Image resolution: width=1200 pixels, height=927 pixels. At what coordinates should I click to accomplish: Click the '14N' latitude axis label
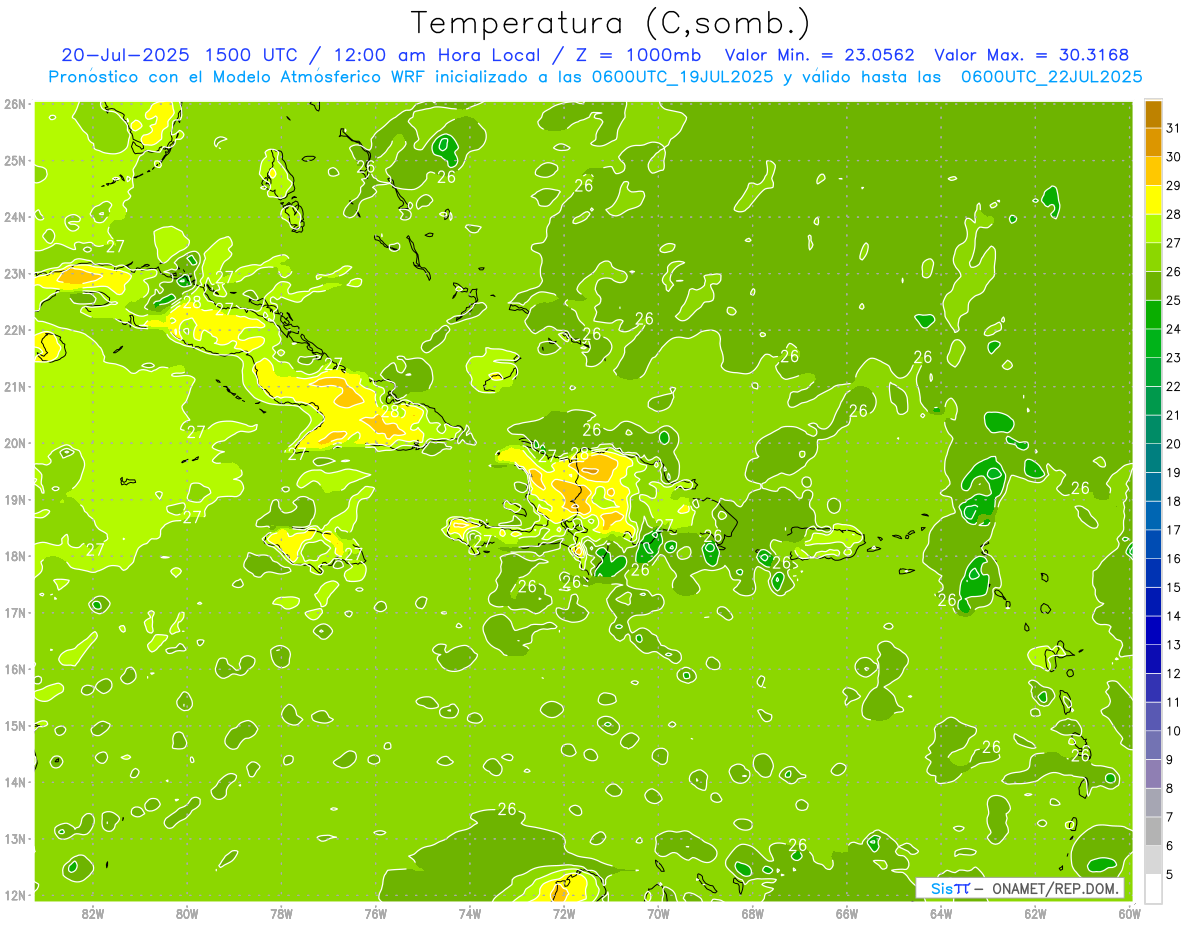14,782
